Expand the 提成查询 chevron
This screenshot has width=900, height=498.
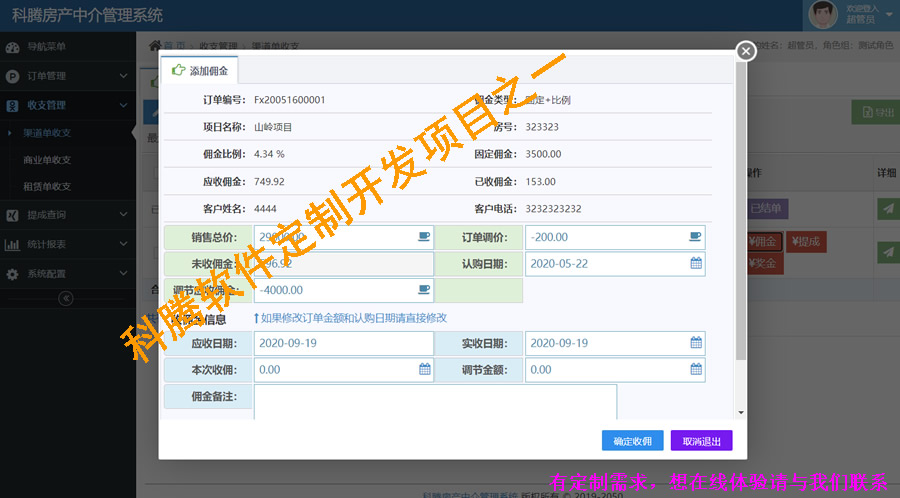123,215
